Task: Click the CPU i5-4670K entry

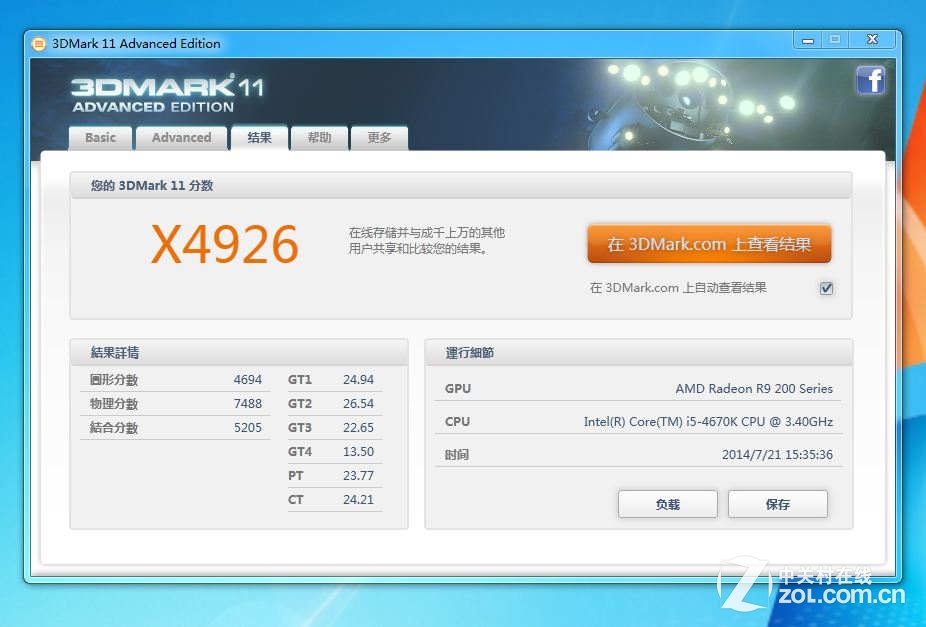Action: [638, 422]
